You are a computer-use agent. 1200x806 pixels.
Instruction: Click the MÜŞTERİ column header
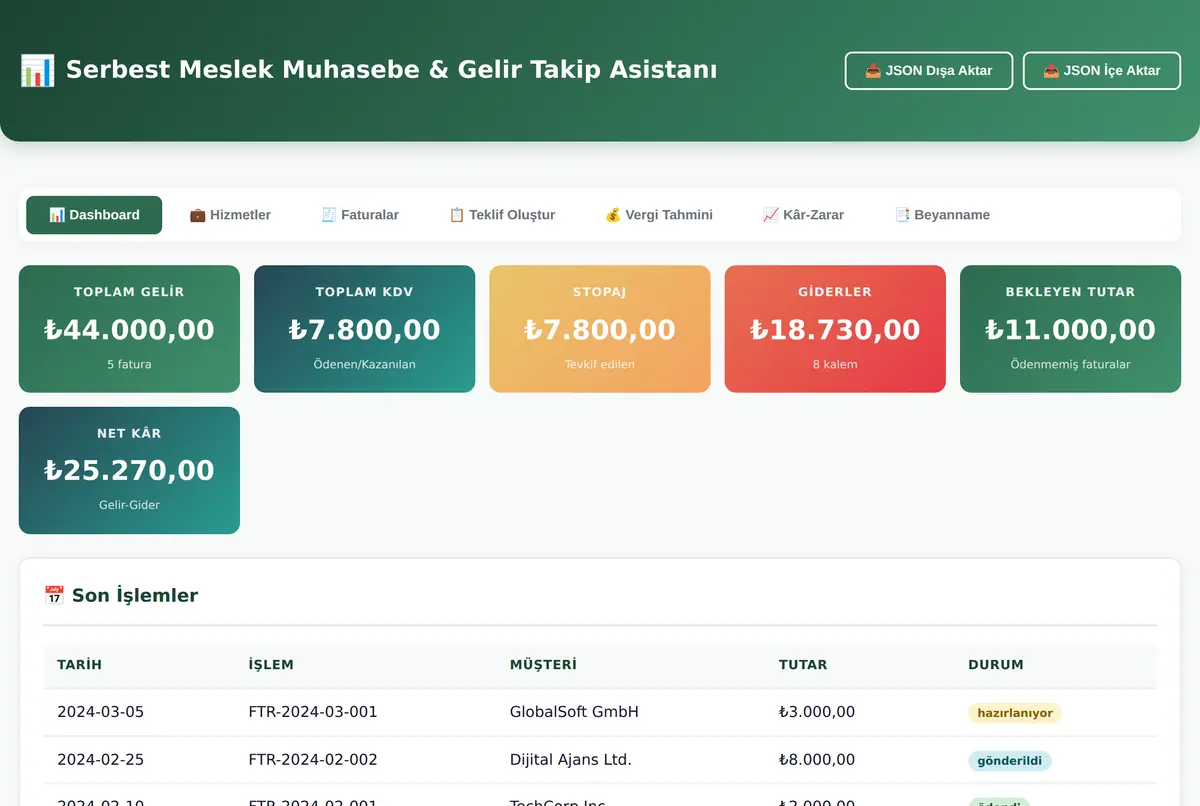543,665
